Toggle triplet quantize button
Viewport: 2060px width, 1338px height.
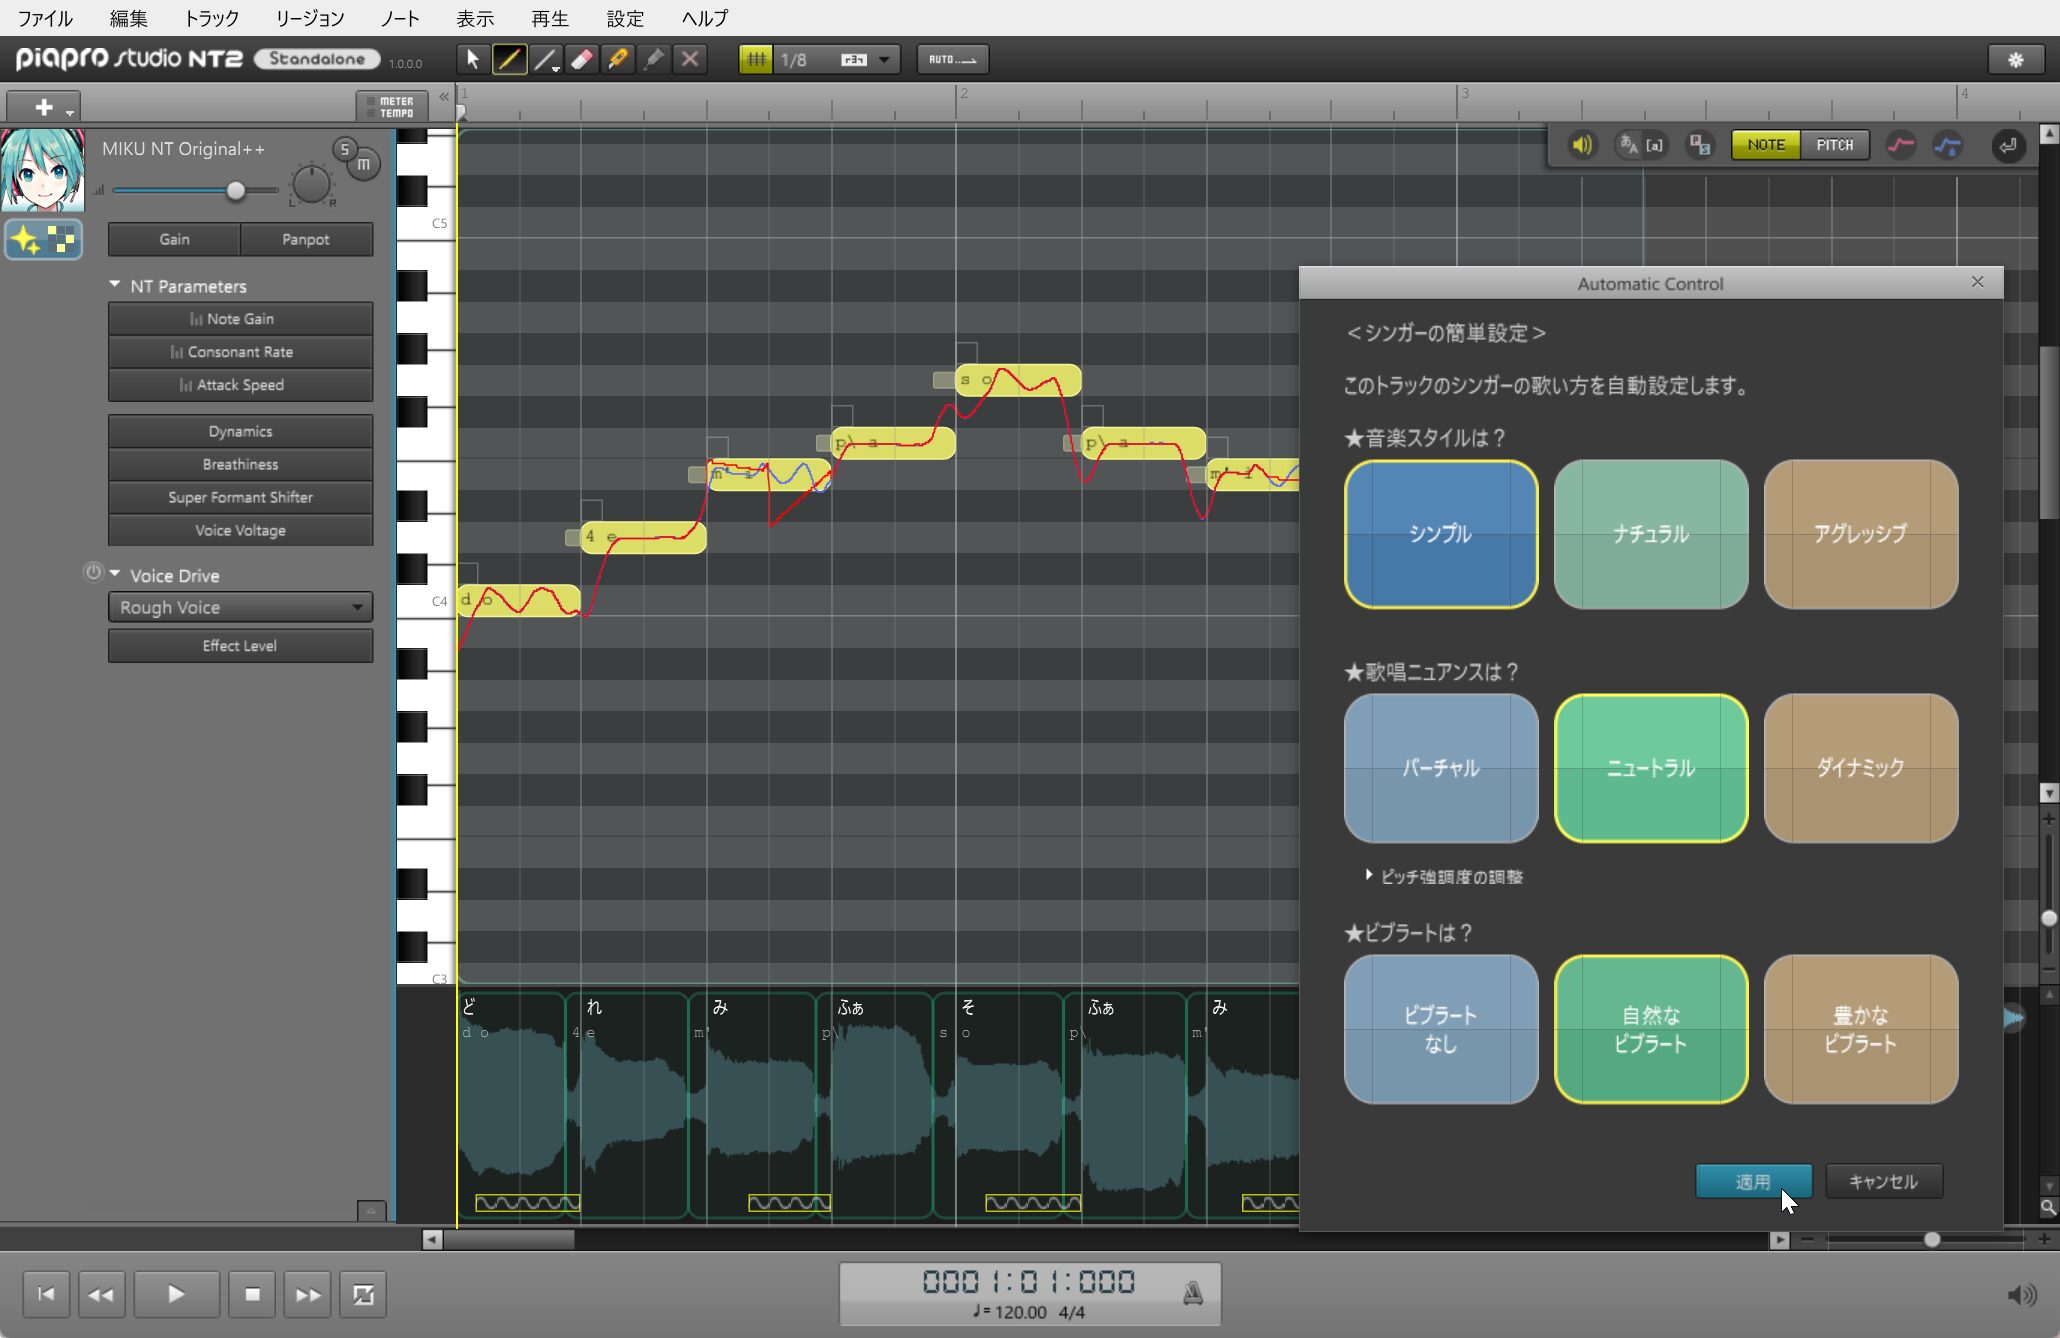pyautogui.click(x=853, y=59)
